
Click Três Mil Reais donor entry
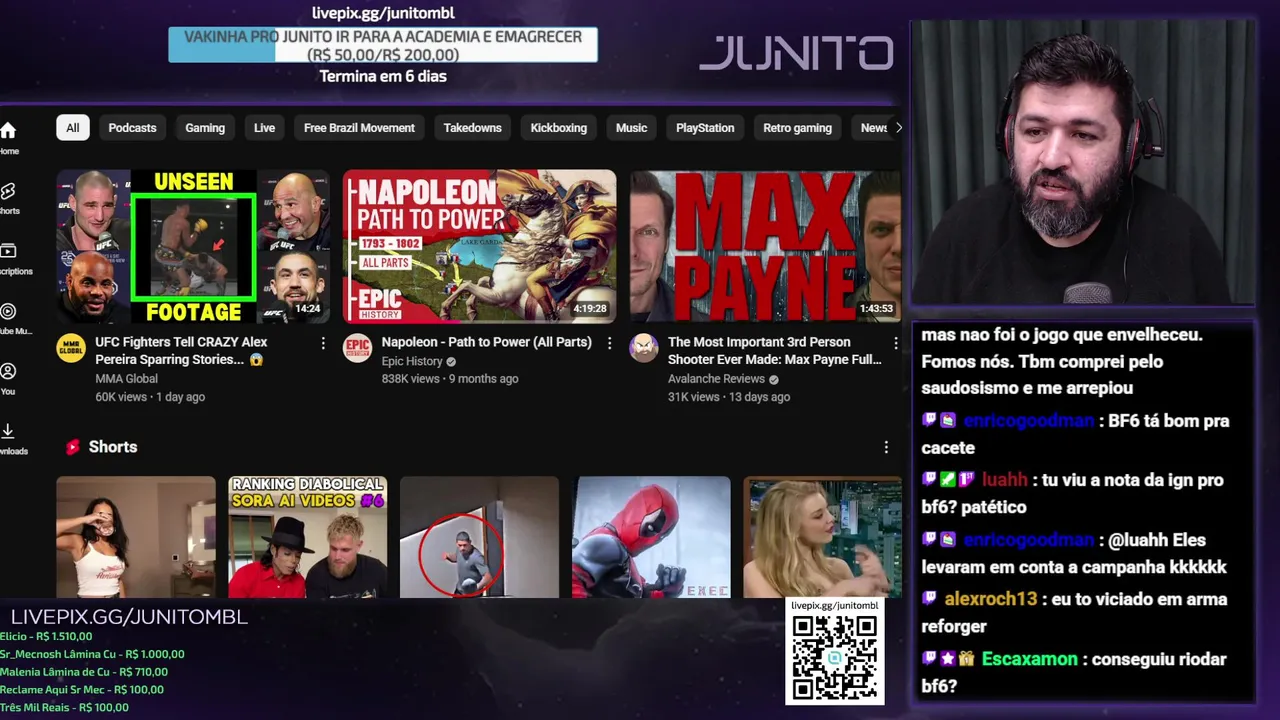pos(64,708)
